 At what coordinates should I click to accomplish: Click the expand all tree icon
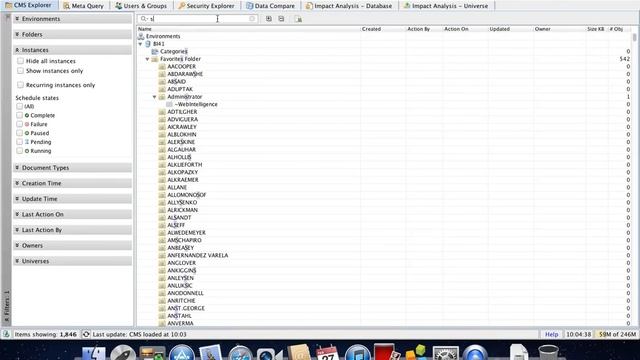point(269,19)
